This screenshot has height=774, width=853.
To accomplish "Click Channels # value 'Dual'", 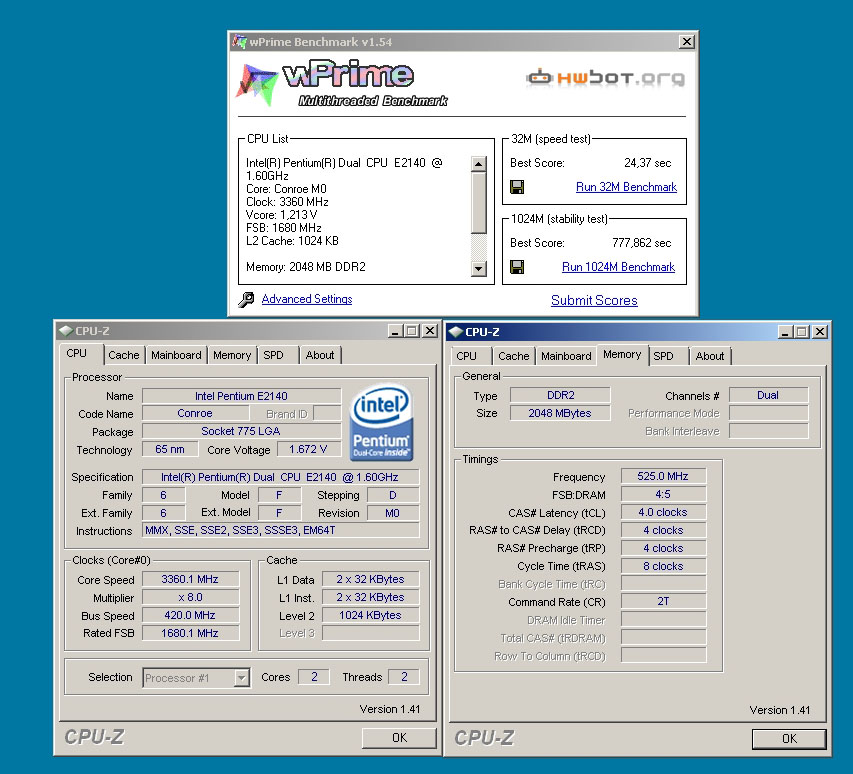I will point(768,395).
